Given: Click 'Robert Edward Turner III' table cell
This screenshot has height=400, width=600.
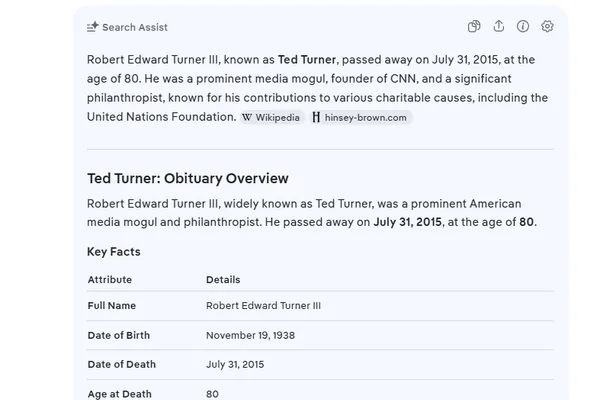Looking at the screenshot, I should [264, 305].
